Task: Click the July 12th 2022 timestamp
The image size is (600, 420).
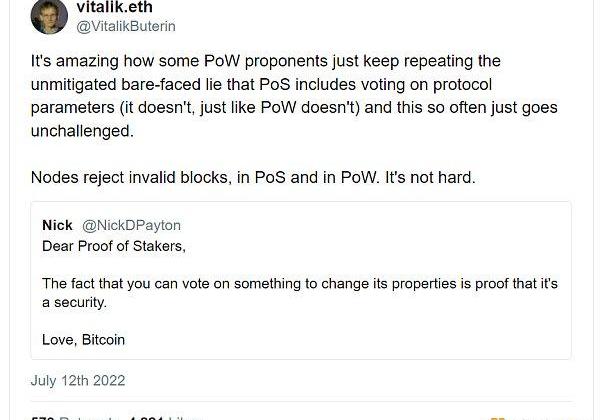Action: (78, 381)
